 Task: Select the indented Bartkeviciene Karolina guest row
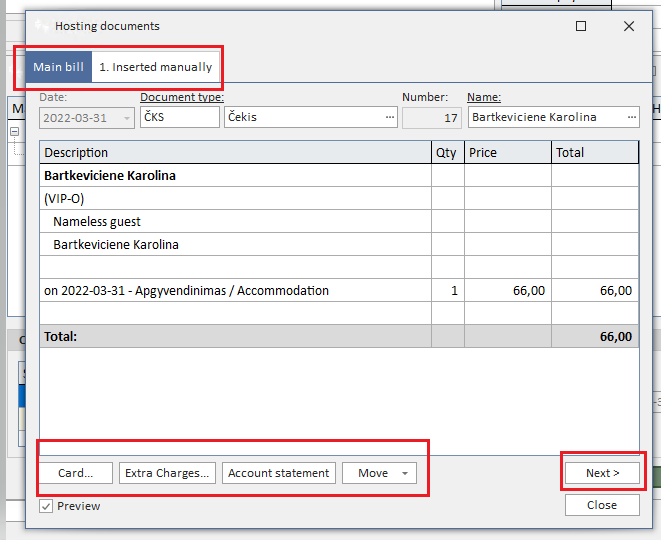tap(339, 244)
